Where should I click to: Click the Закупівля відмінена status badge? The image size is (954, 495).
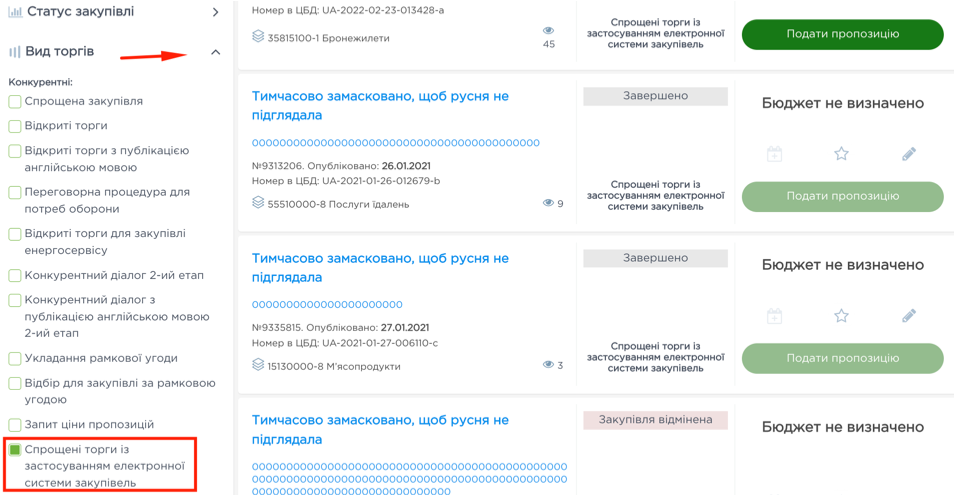click(655, 420)
